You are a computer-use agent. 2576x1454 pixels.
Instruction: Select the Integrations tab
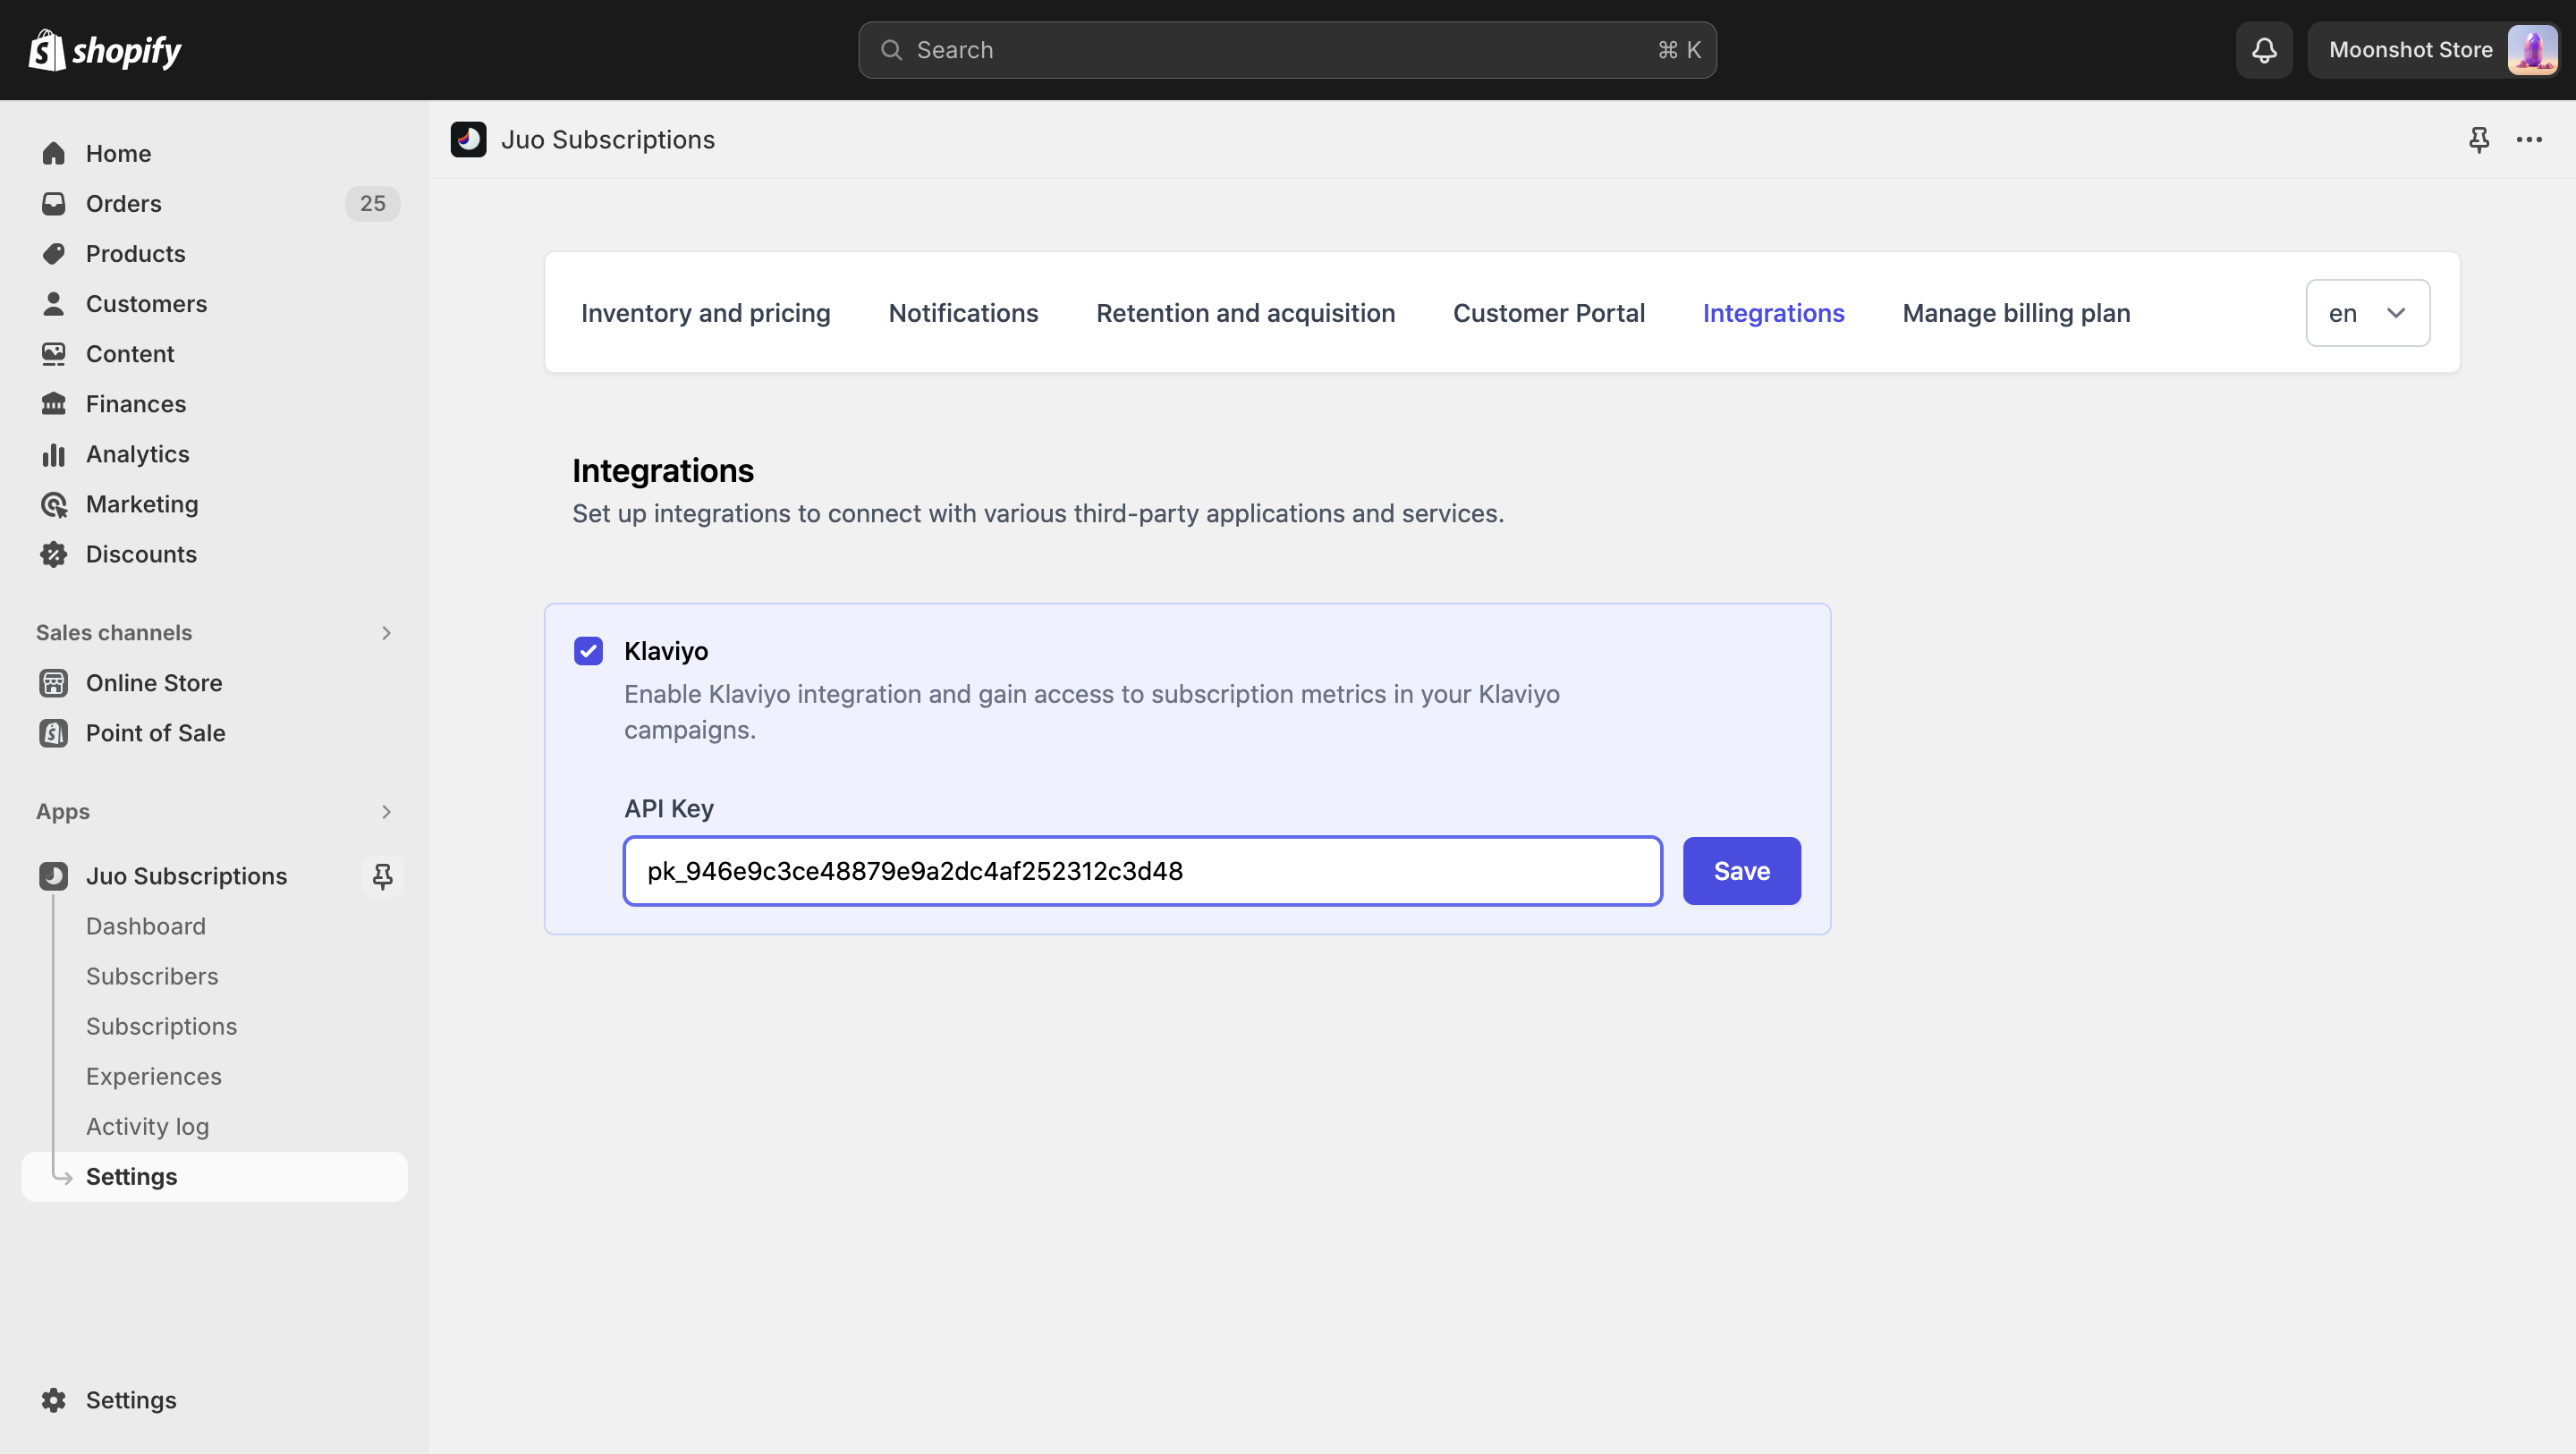tap(1773, 313)
